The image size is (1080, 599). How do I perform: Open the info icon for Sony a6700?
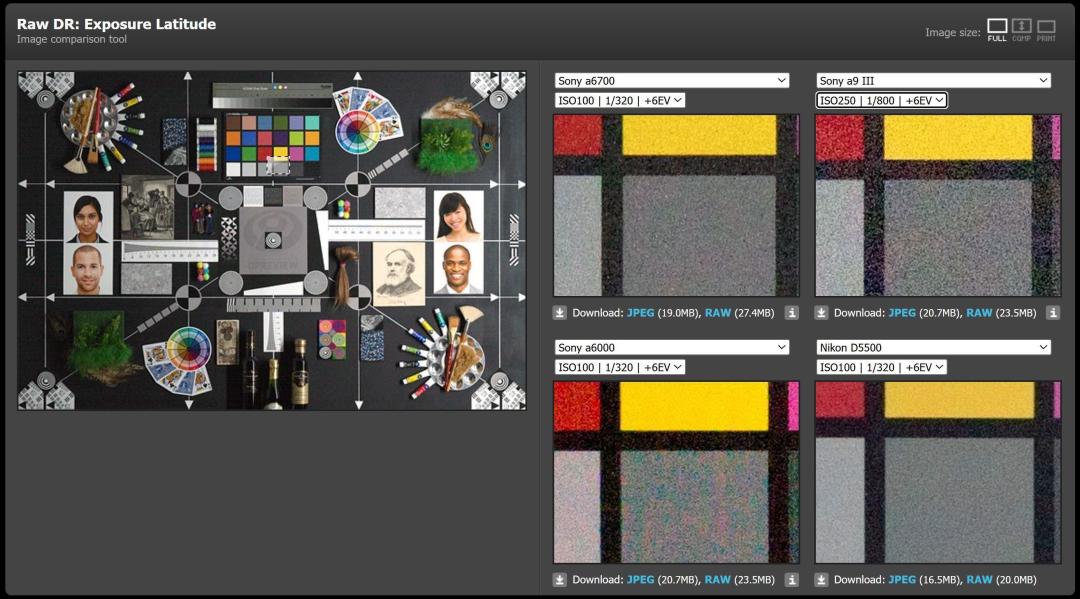tap(792, 313)
